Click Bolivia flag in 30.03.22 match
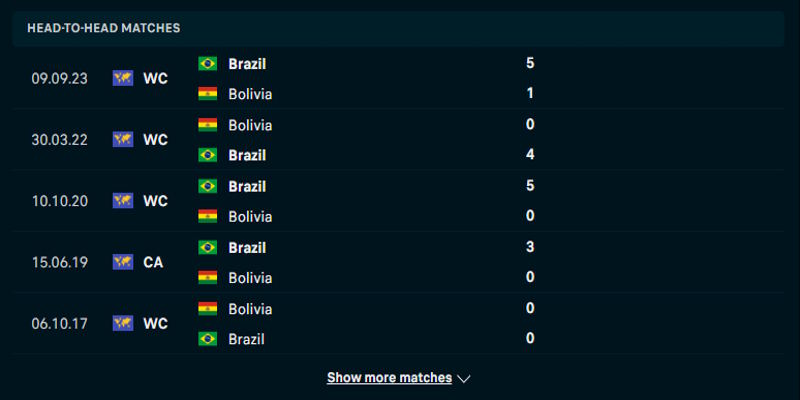The image size is (800, 400). point(208,125)
